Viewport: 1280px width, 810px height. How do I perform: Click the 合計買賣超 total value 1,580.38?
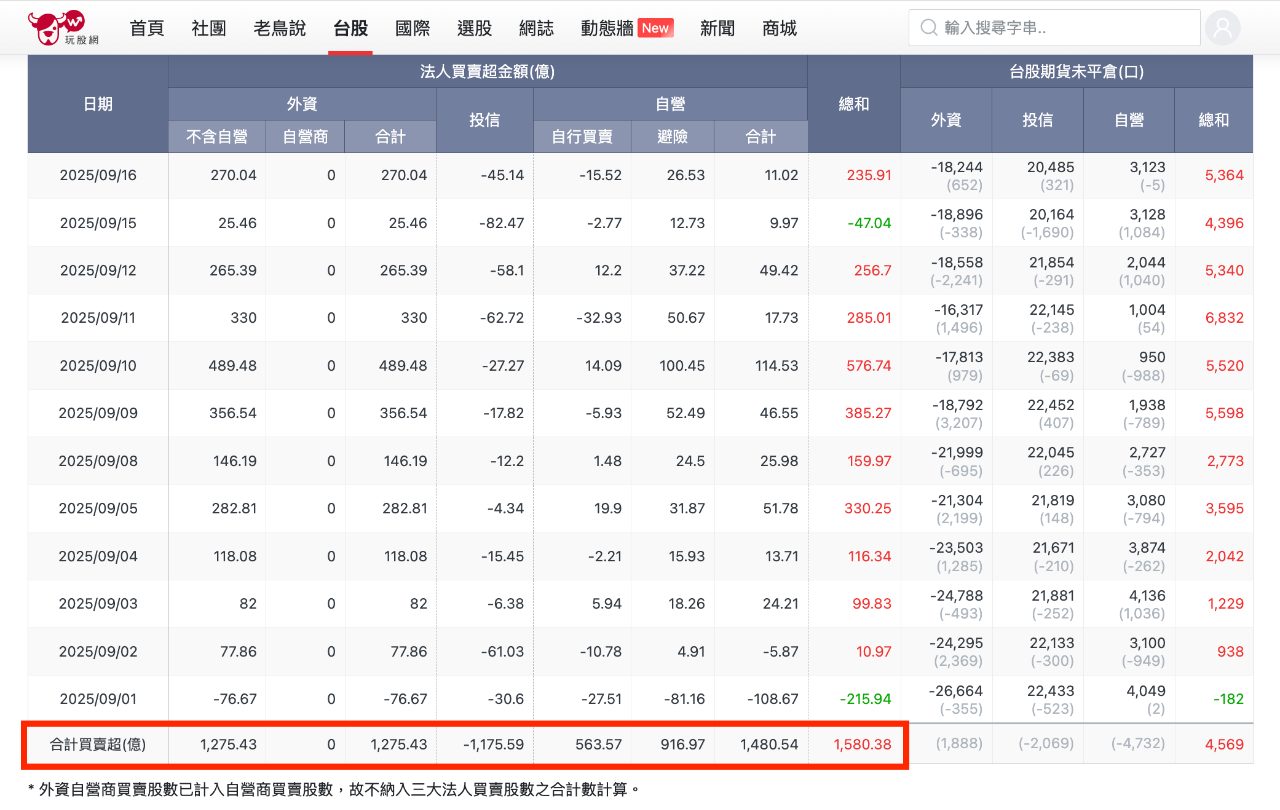pos(861,744)
